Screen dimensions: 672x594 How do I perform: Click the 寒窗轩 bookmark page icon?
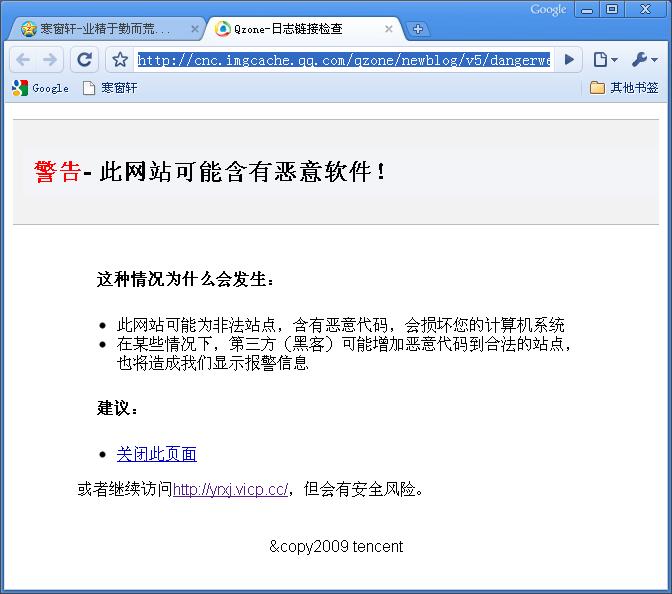coord(89,88)
